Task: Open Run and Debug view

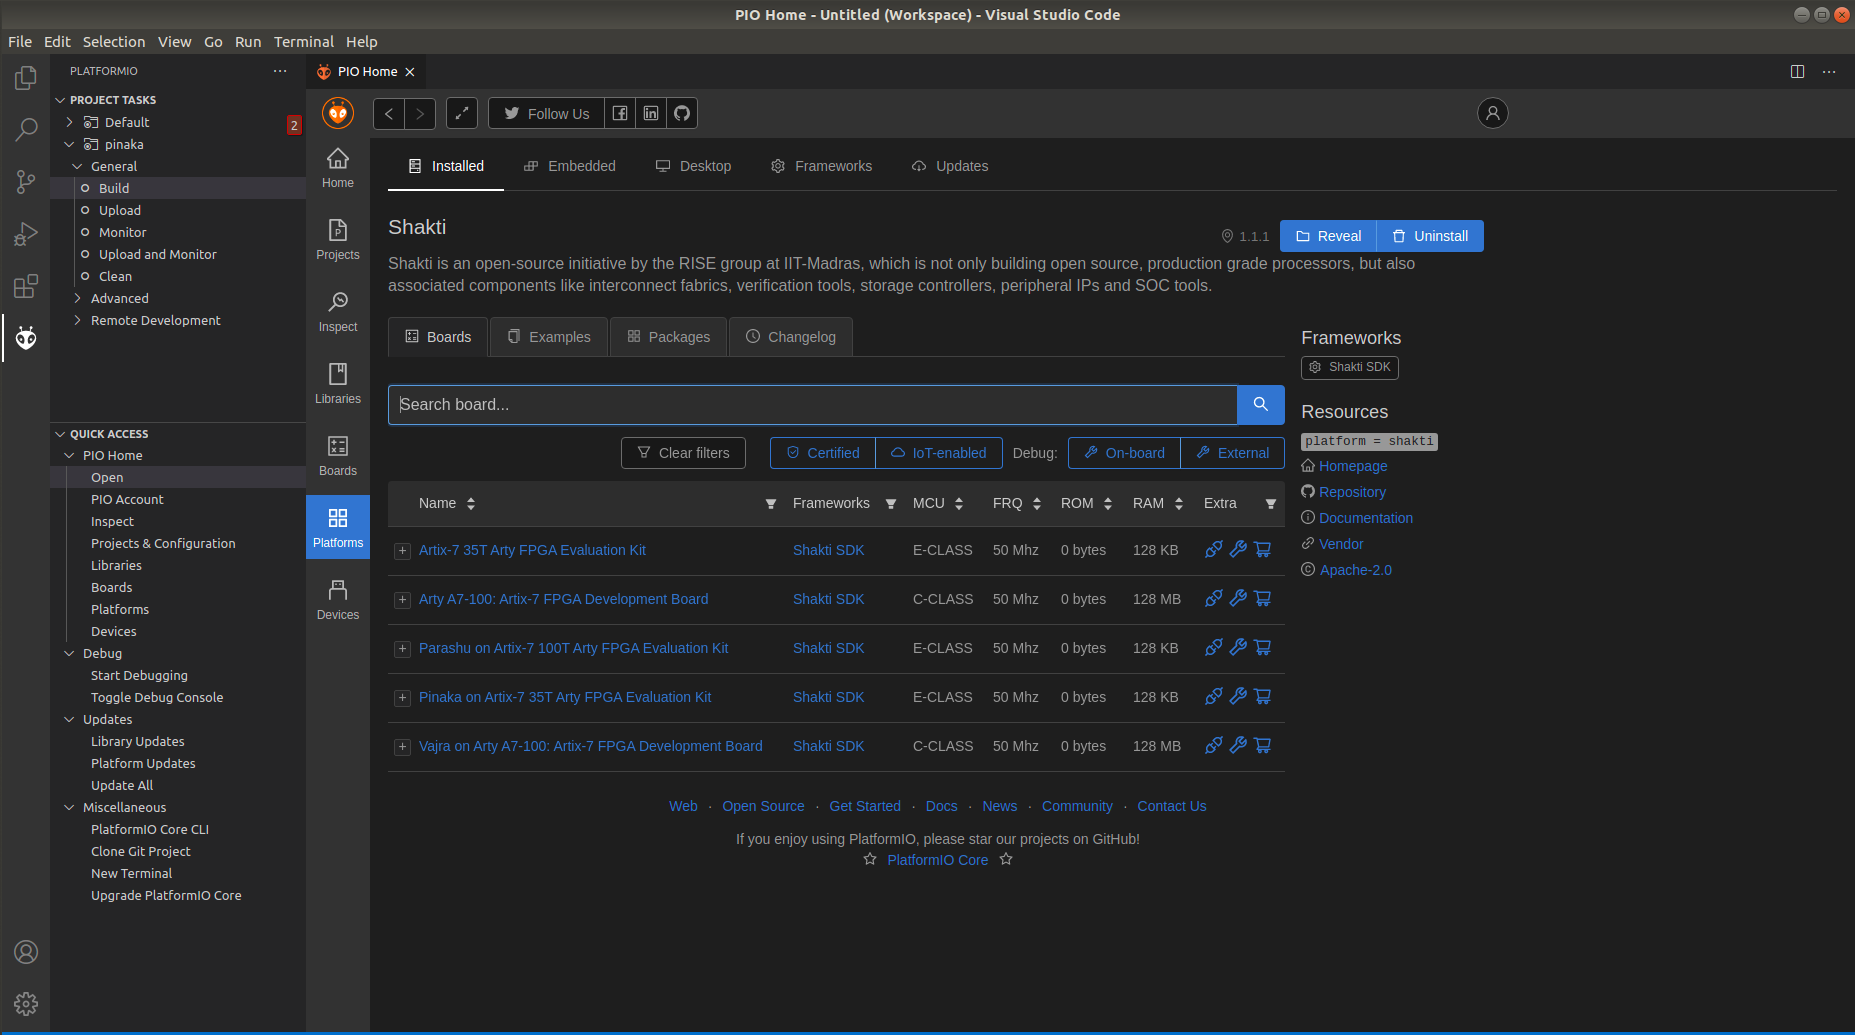Action: point(26,234)
